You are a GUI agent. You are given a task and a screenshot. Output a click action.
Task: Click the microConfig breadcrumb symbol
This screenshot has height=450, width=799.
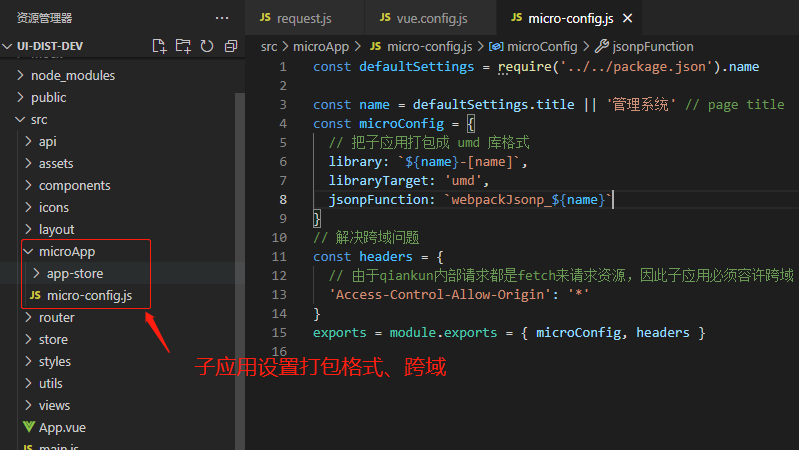click(x=542, y=46)
